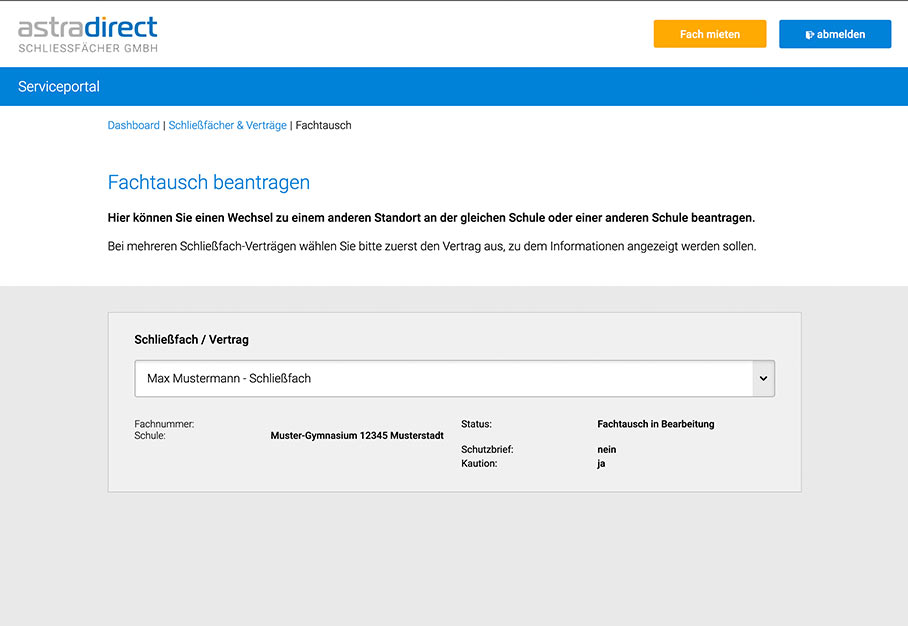Click the Fachtausch in Bearbeitung status text

657,423
